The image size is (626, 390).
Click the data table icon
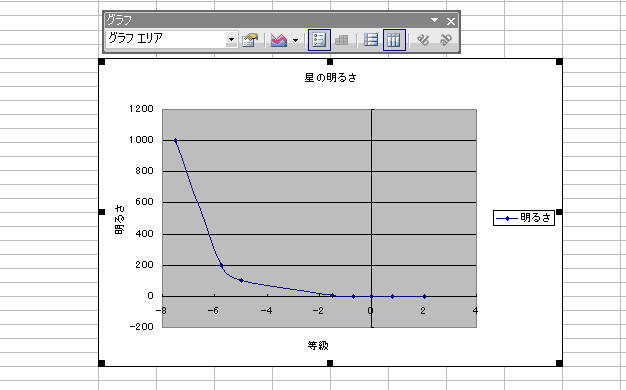[341, 40]
